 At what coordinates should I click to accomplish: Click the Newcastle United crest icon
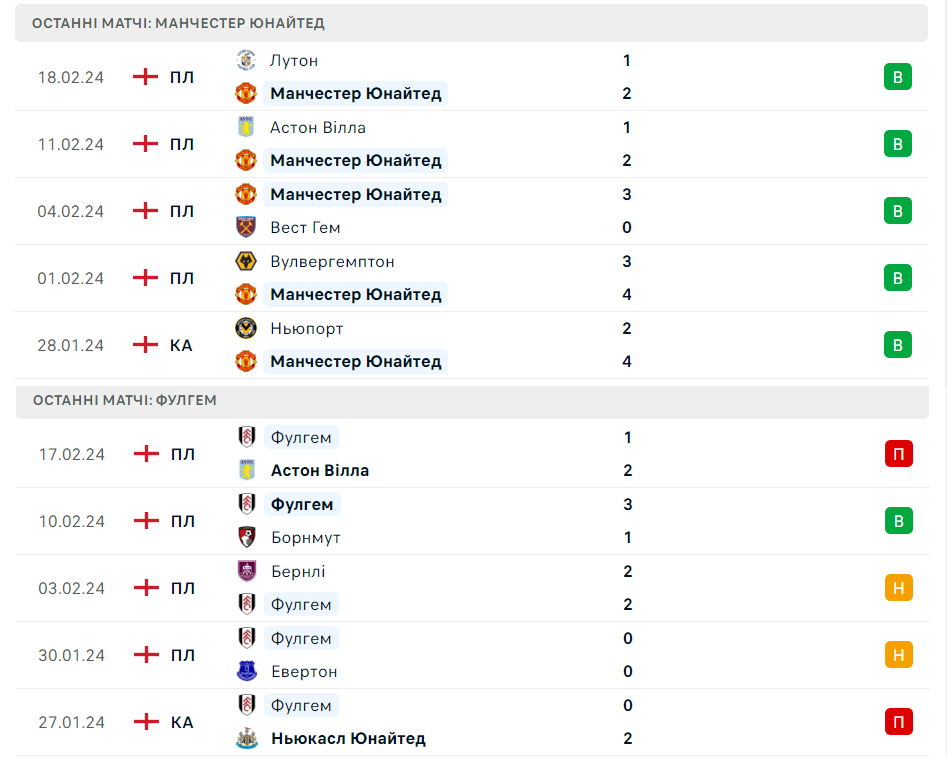(246, 738)
